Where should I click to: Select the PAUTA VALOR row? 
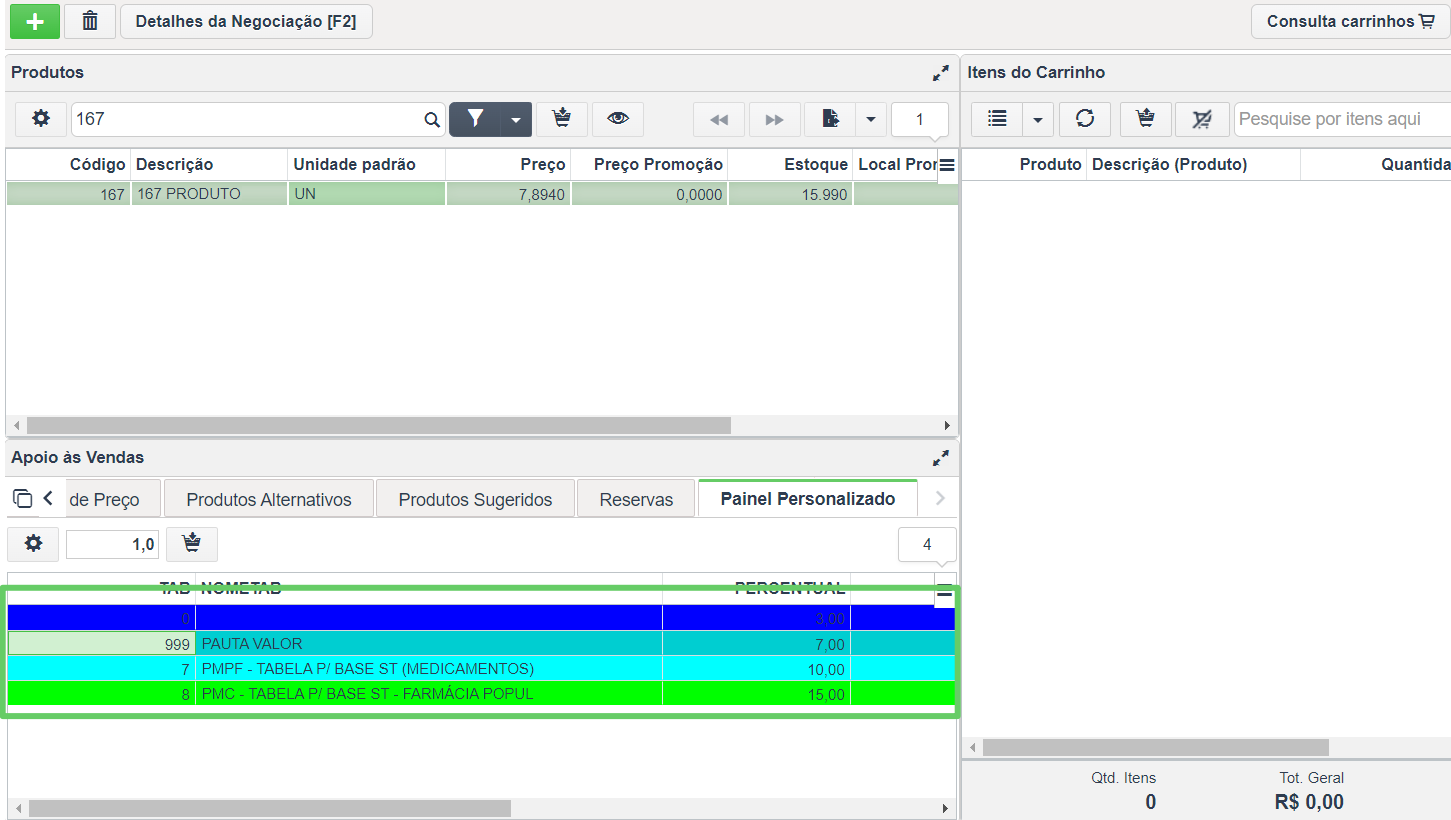pos(481,643)
